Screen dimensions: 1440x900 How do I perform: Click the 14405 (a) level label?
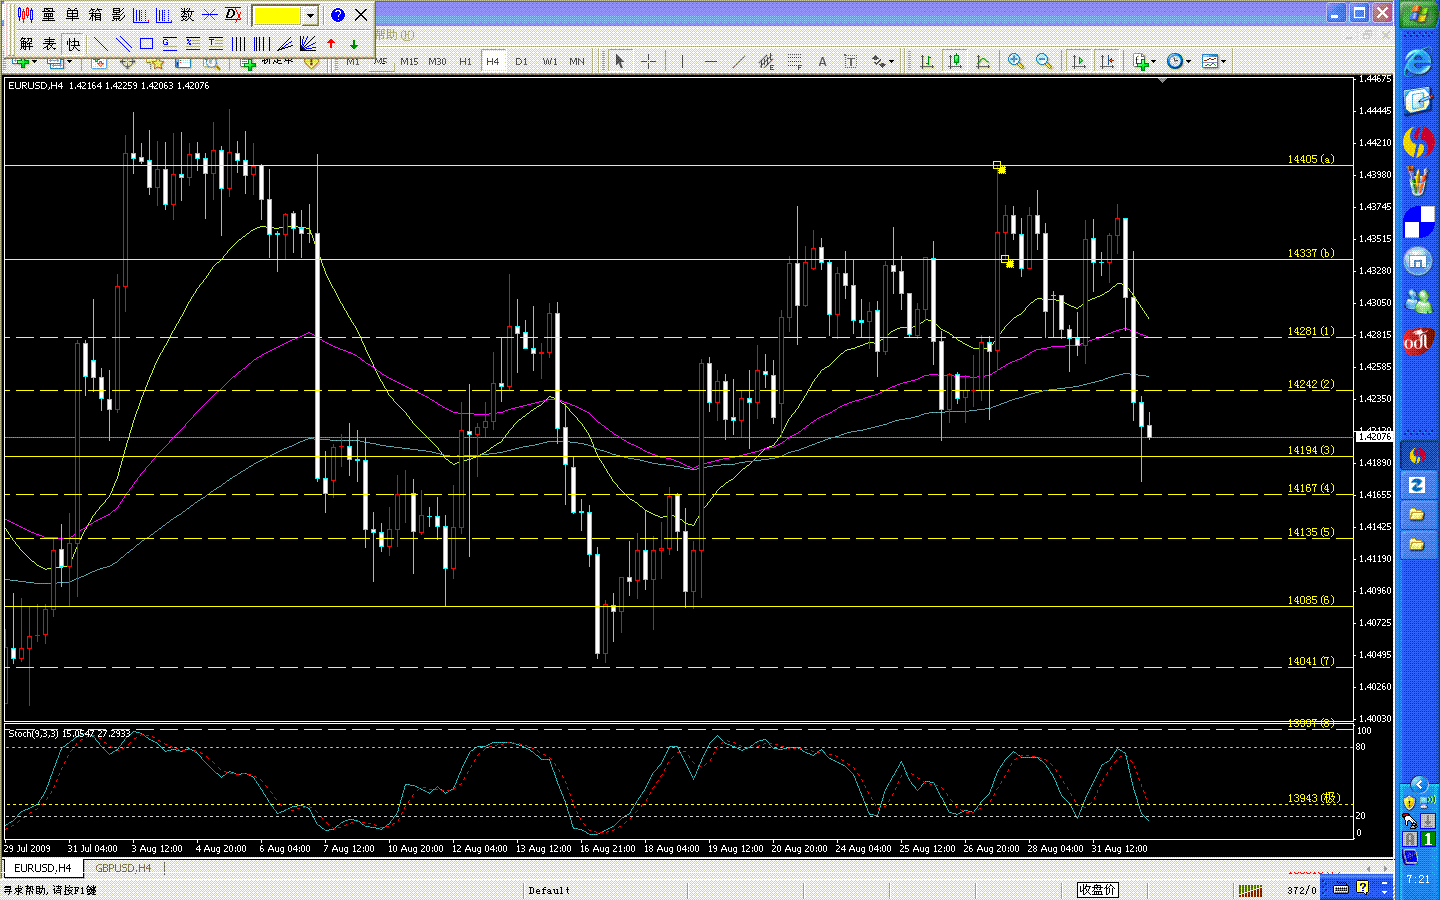(x=1310, y=159)
